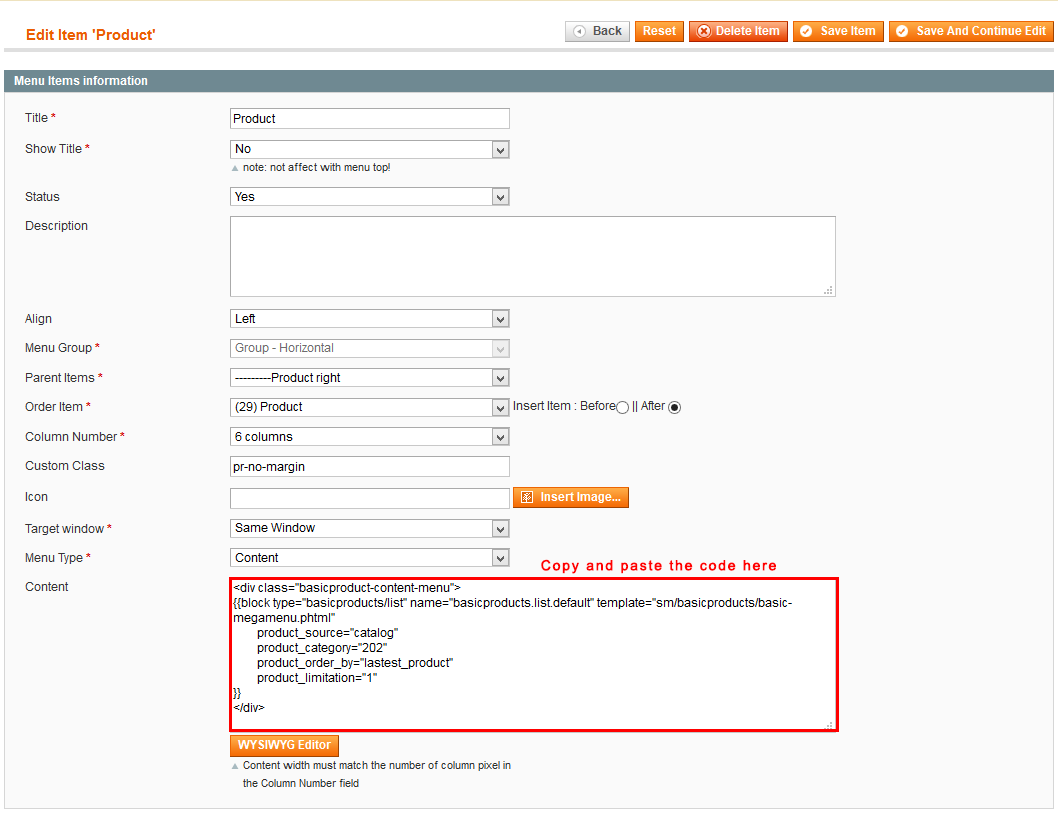Click the 'Menu Group' field label

point(59,348)
